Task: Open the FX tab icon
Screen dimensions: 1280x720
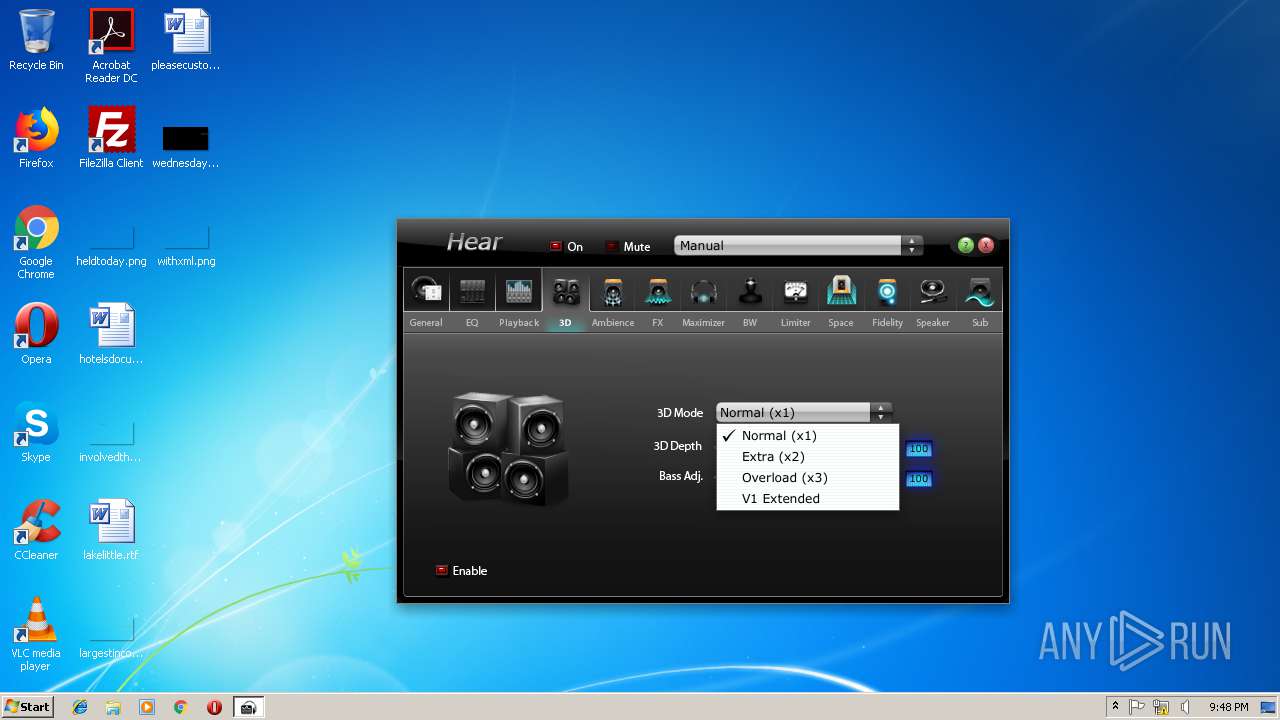Action: pos(658,291)
